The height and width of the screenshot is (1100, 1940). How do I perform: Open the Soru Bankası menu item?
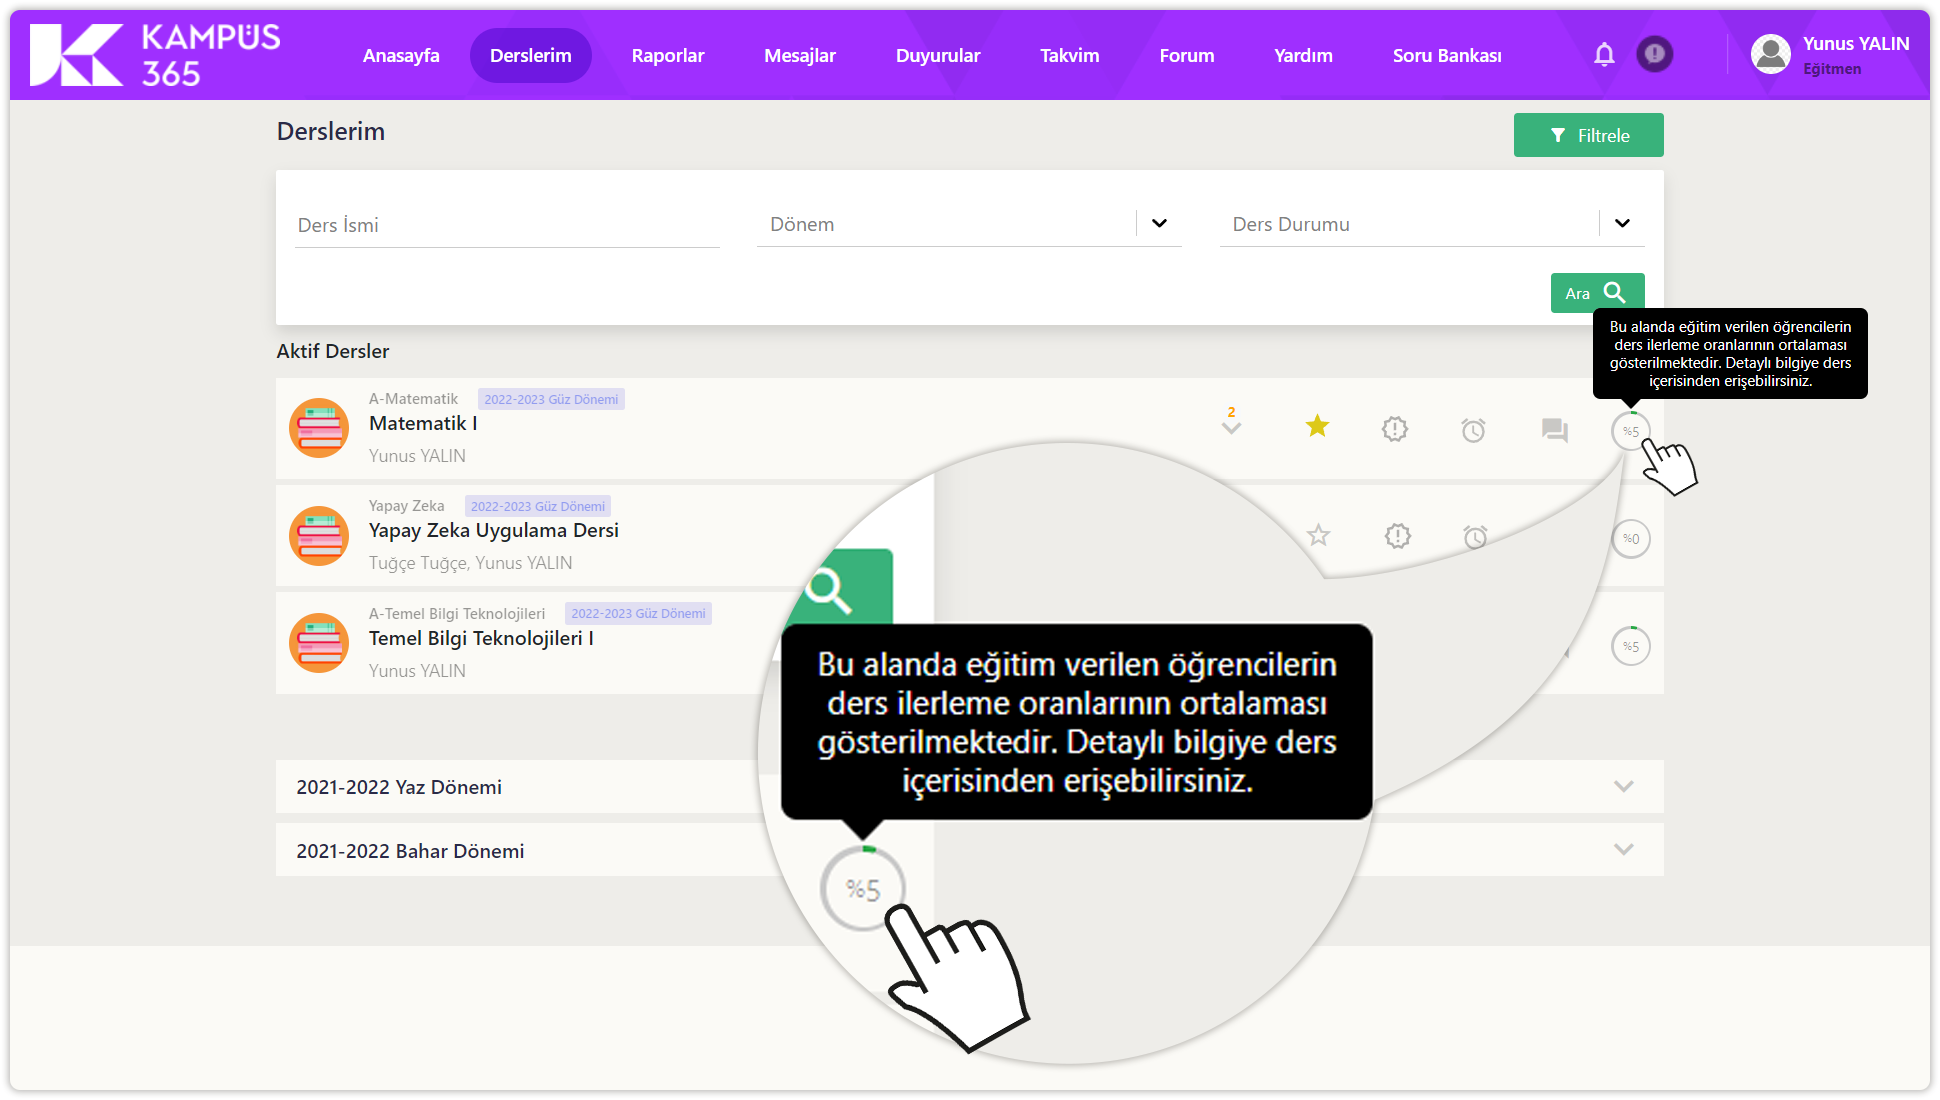coord(1446,56)
